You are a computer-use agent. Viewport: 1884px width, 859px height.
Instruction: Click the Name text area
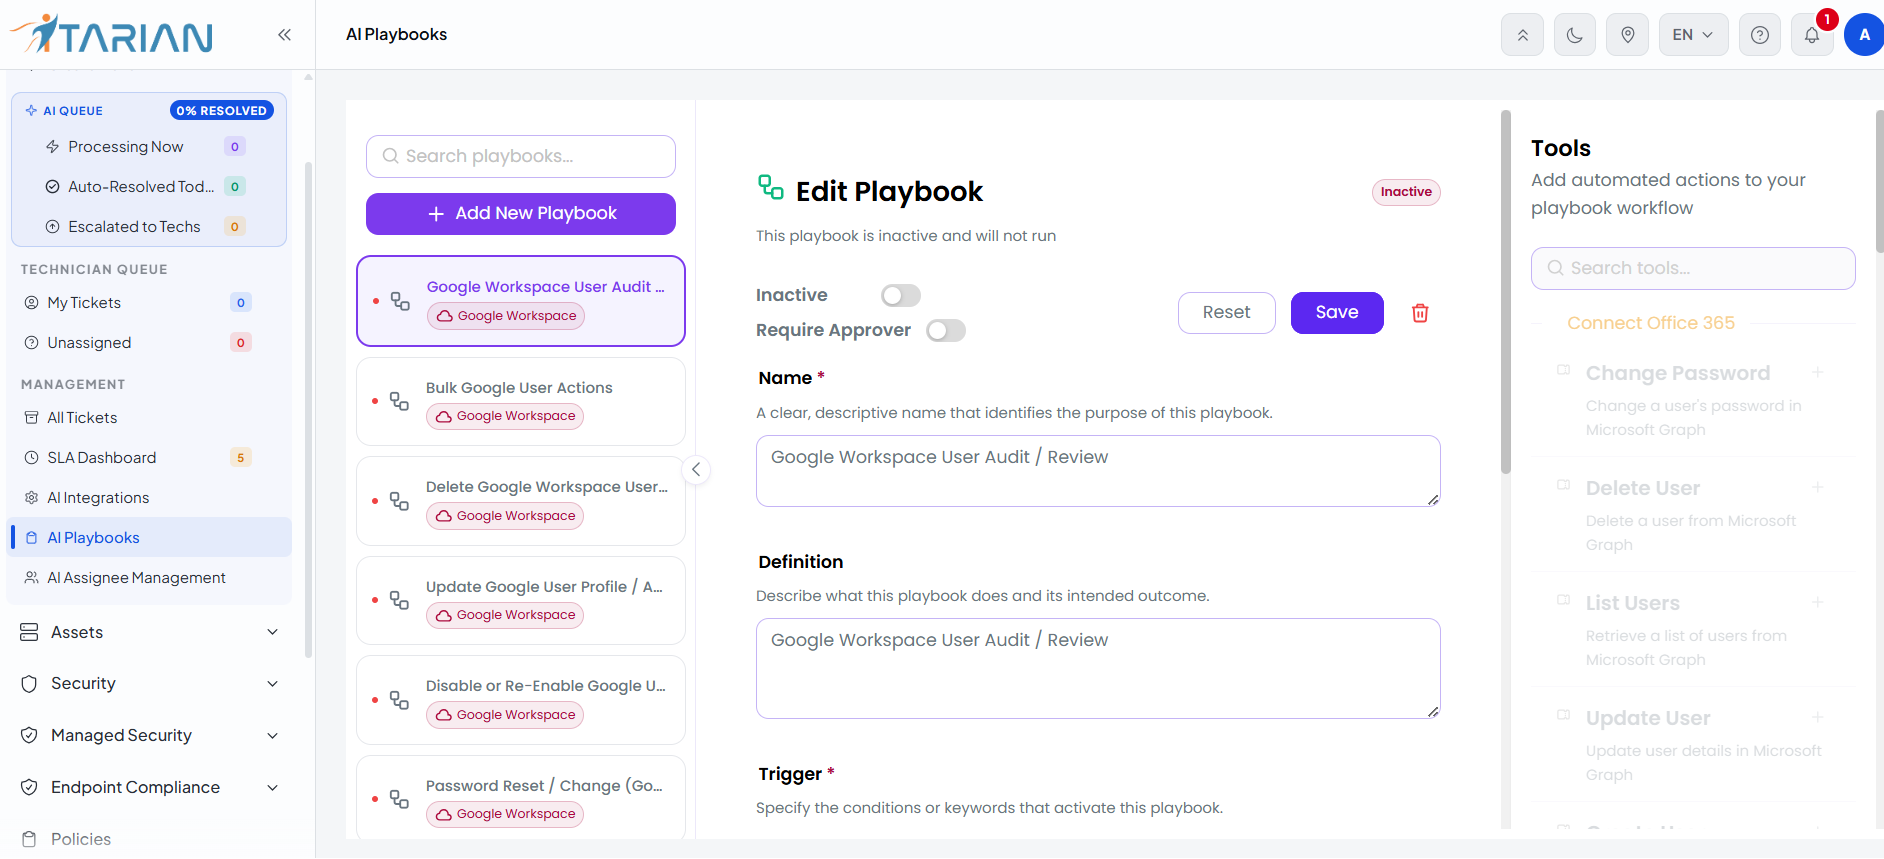click(x=1098, y=471)
